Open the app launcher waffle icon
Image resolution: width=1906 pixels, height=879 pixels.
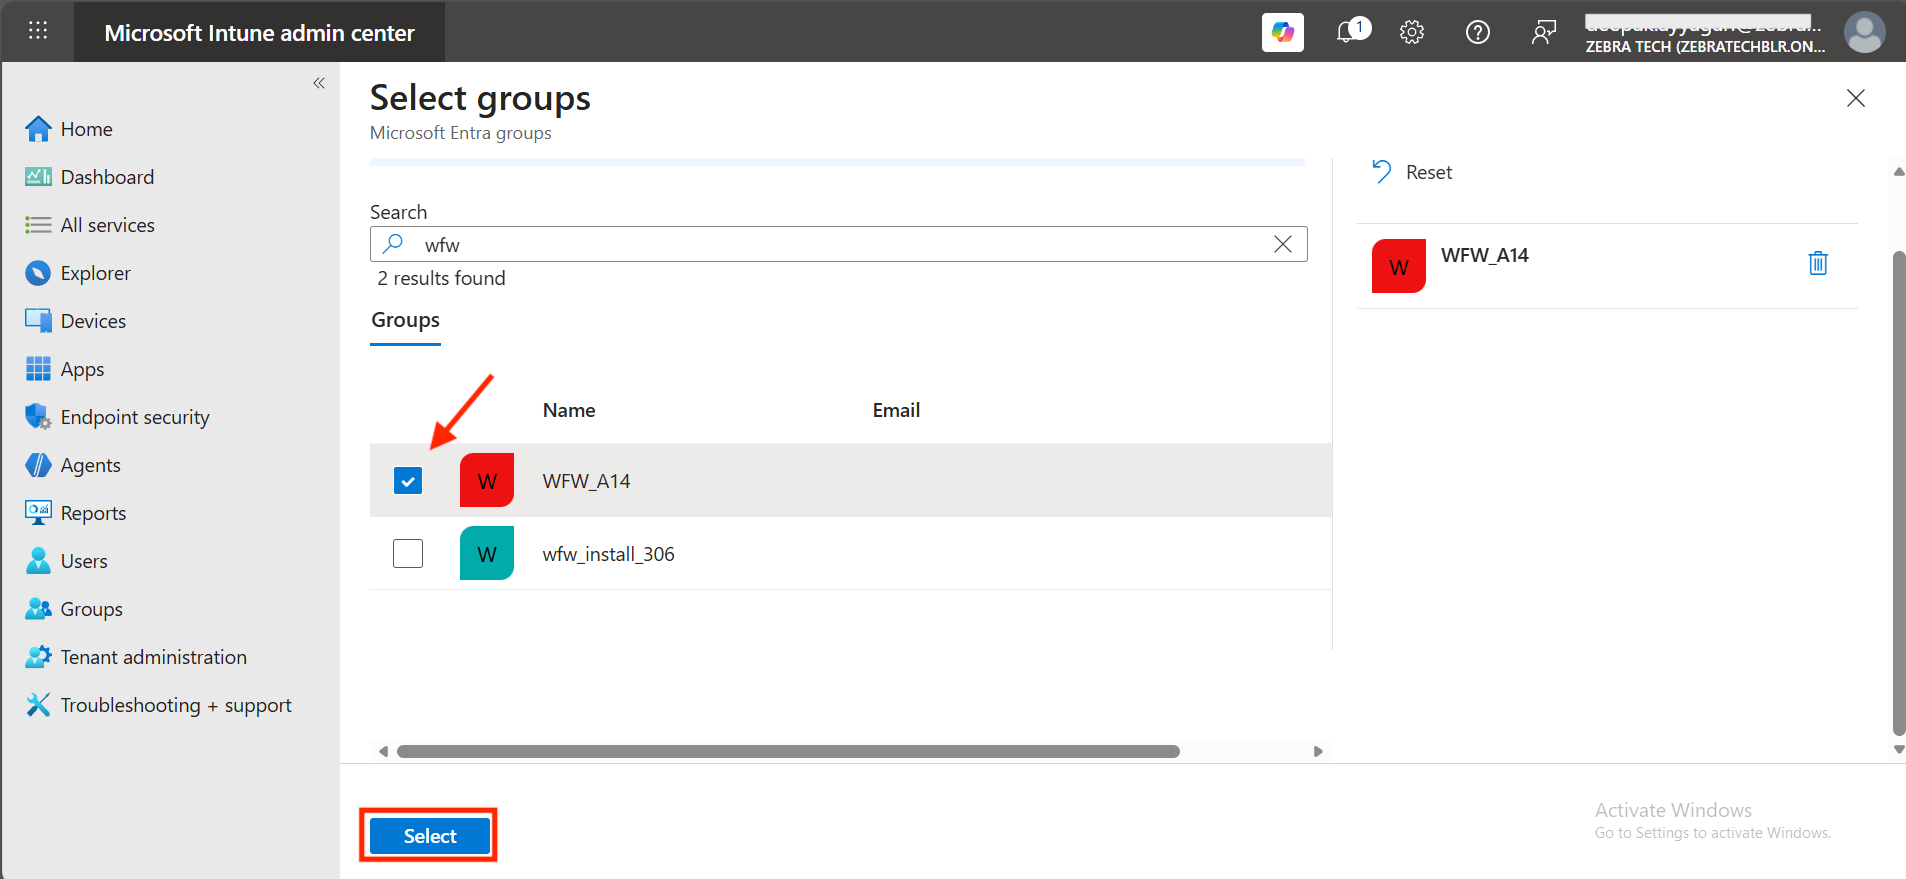(38, 31)
